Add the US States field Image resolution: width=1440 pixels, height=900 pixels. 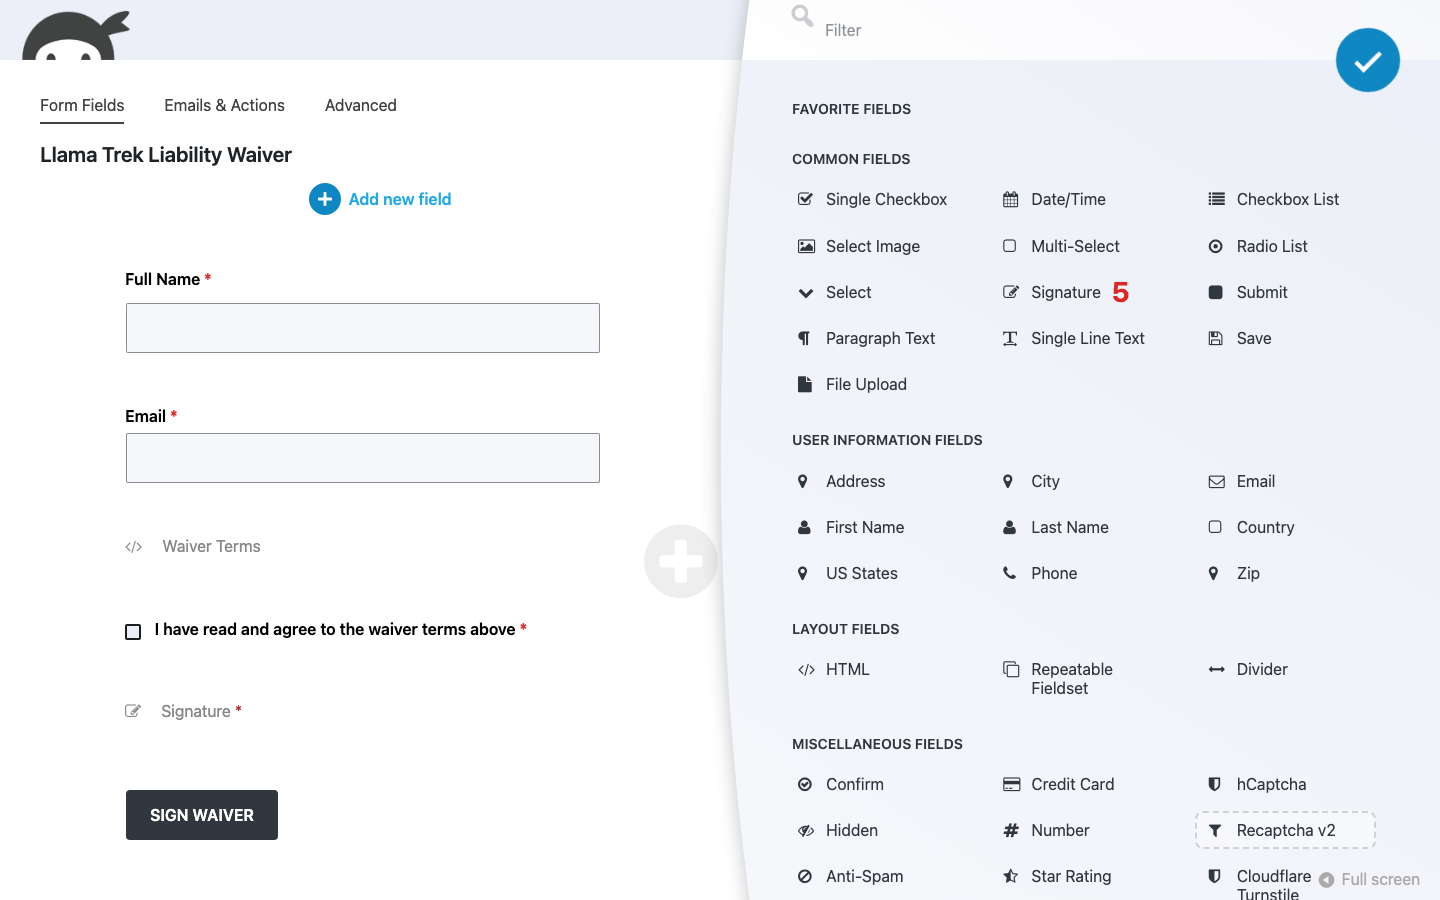coord(847,573)
